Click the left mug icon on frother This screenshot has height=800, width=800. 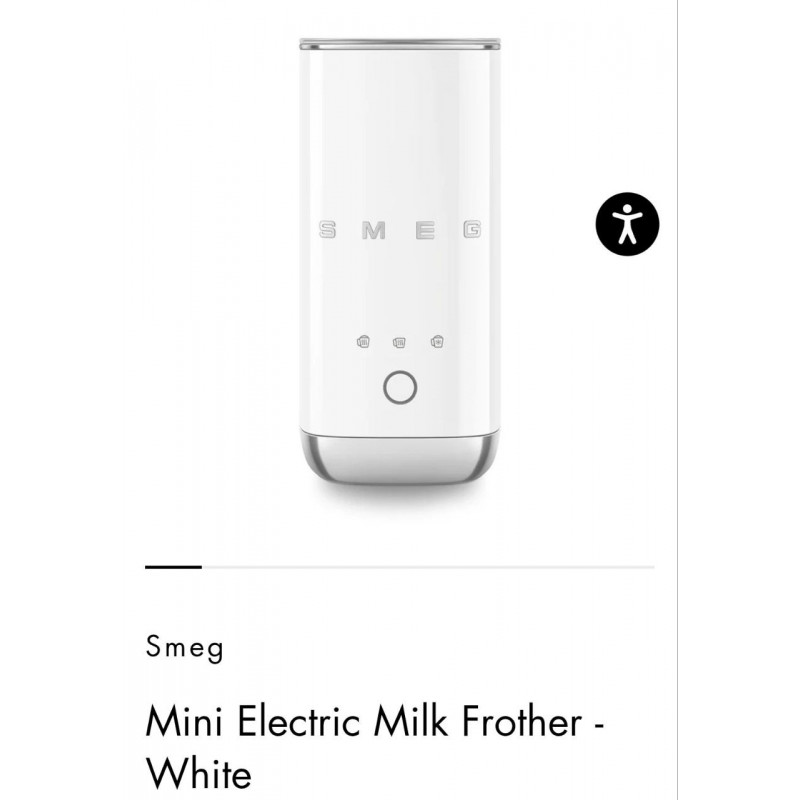point(363,342)
